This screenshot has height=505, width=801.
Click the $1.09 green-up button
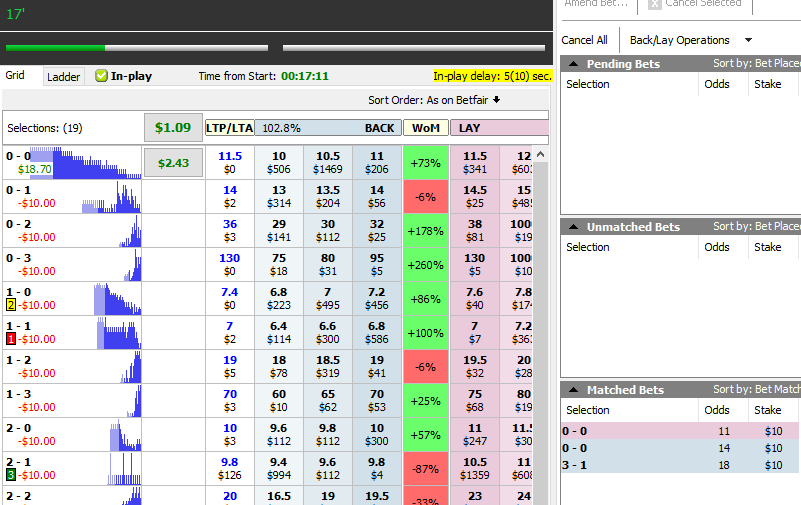[x=173, y=128]
